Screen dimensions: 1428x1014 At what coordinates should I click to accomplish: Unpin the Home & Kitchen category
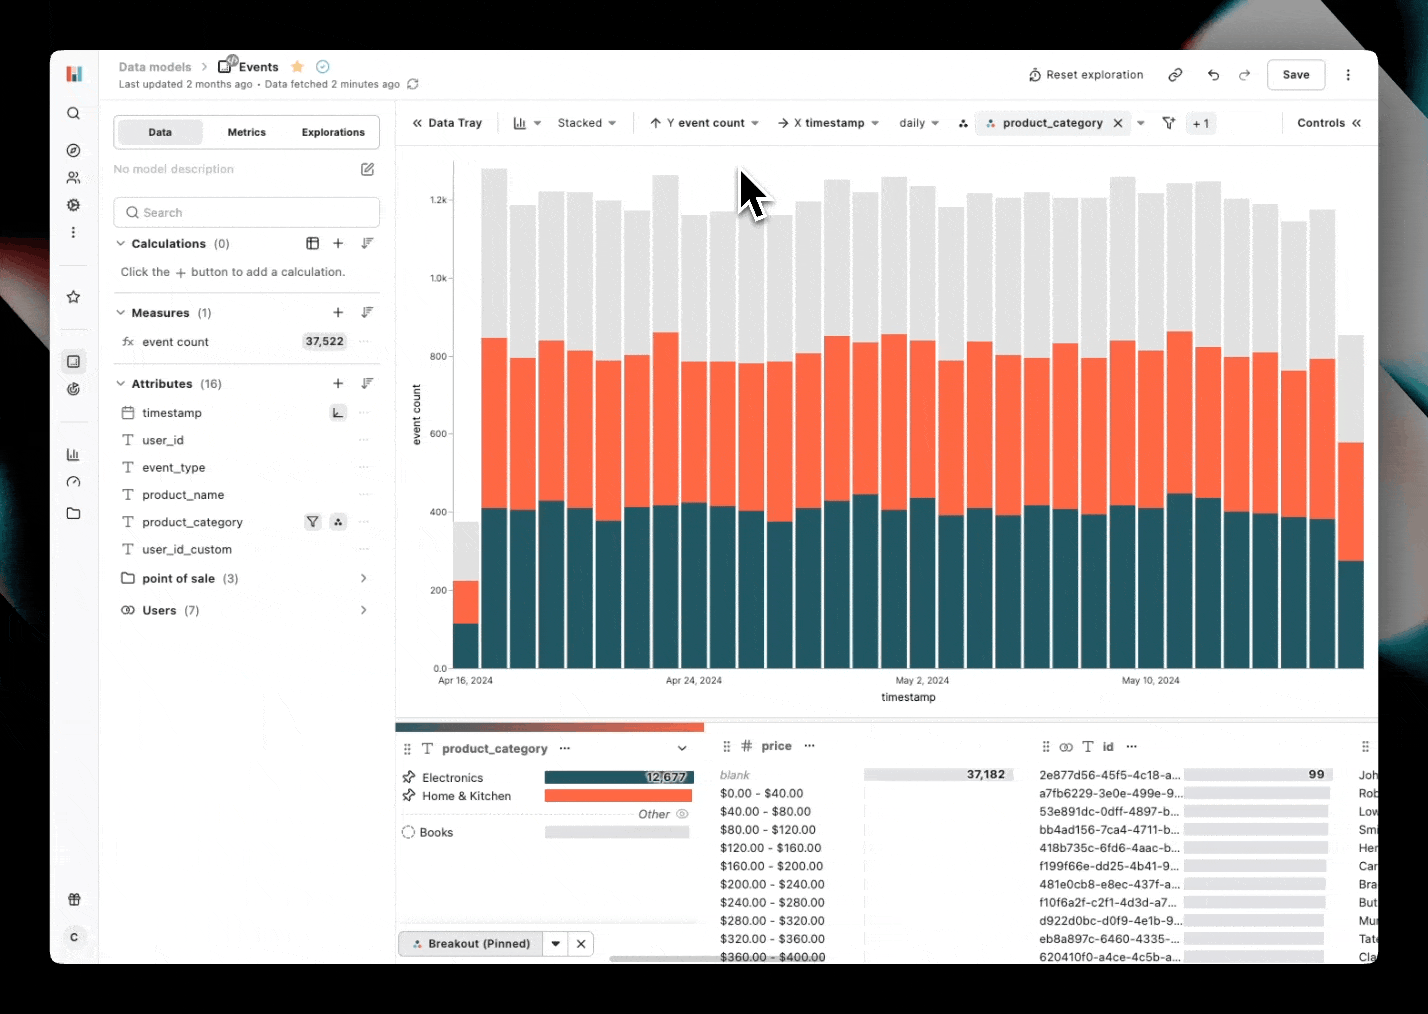pyautogui.click(x=408, y=795)
